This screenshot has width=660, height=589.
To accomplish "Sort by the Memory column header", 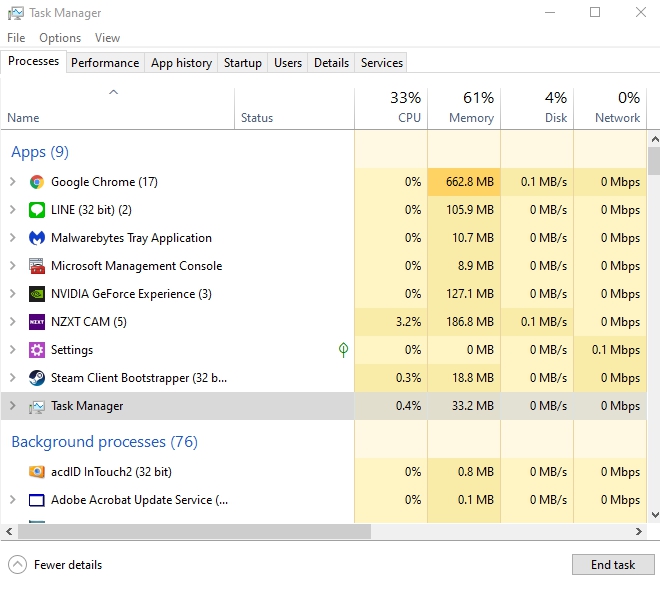I will pyautogui.click(x=464, y=108).
